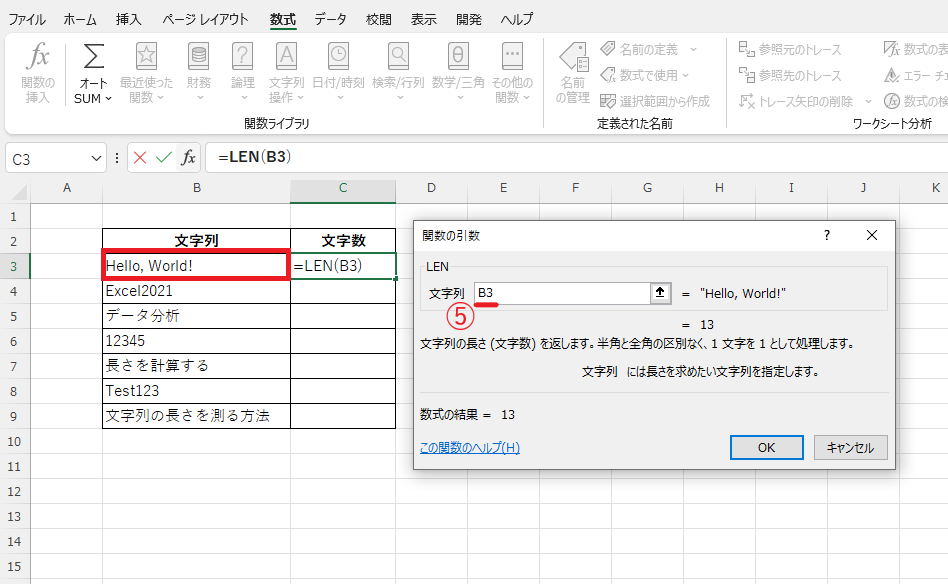The height and width of the screenshot is (584, 948).
Task: Select the cell containing Hello, World!
Action: pos(196,266)
